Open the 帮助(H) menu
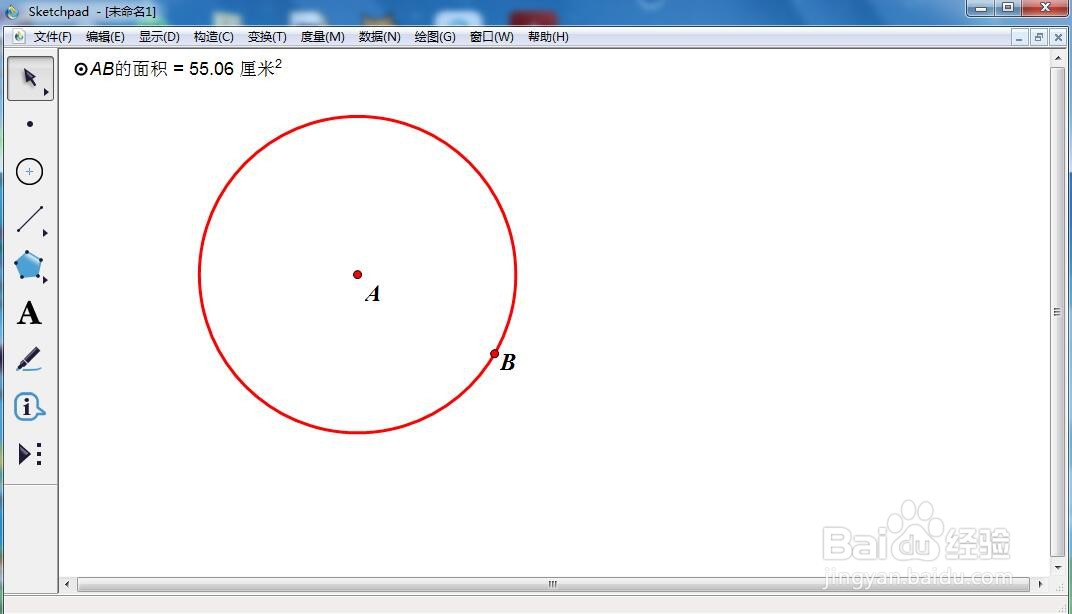 click(x=548, y=37)
